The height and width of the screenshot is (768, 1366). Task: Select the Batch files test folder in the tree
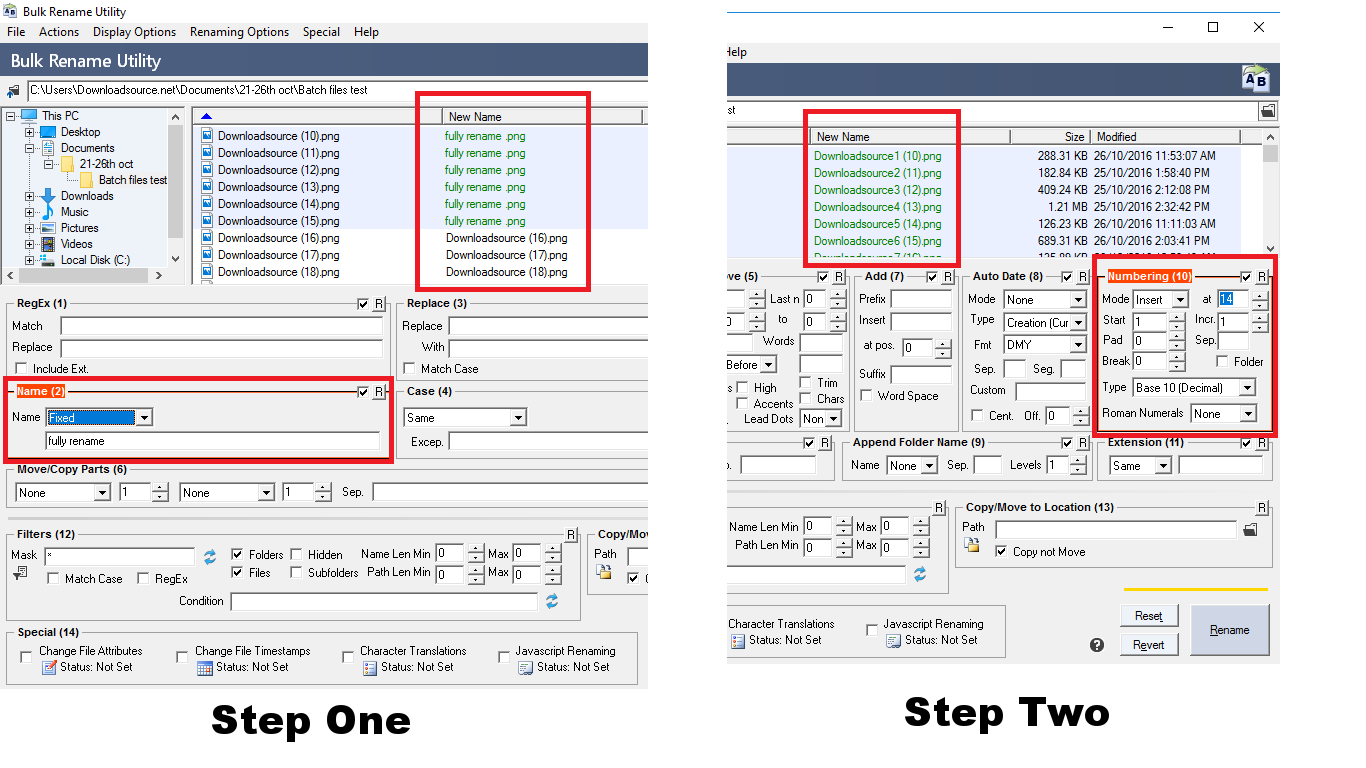coord(124,180)
